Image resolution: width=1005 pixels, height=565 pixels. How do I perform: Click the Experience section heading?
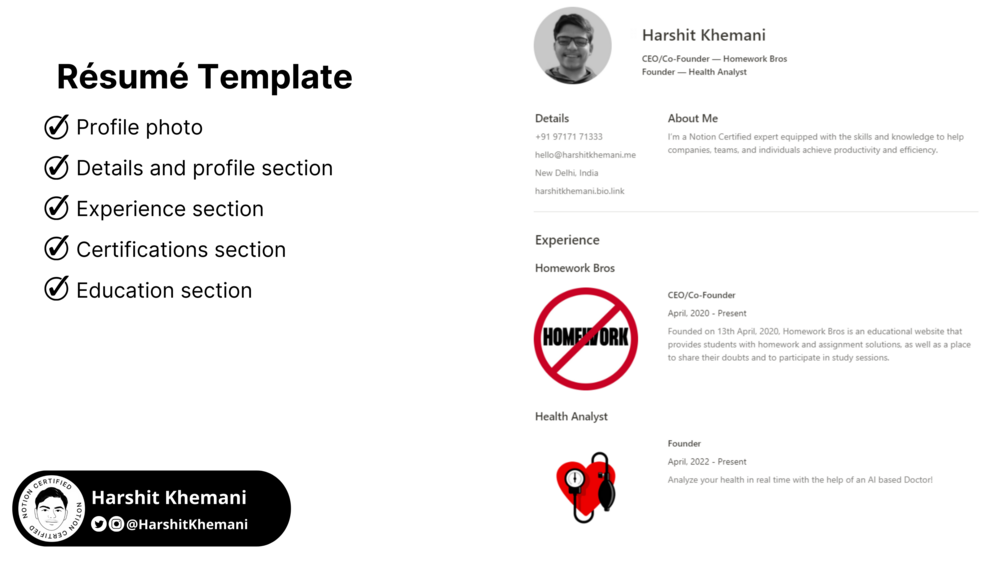pyautogui.click(x=567, y=240)
